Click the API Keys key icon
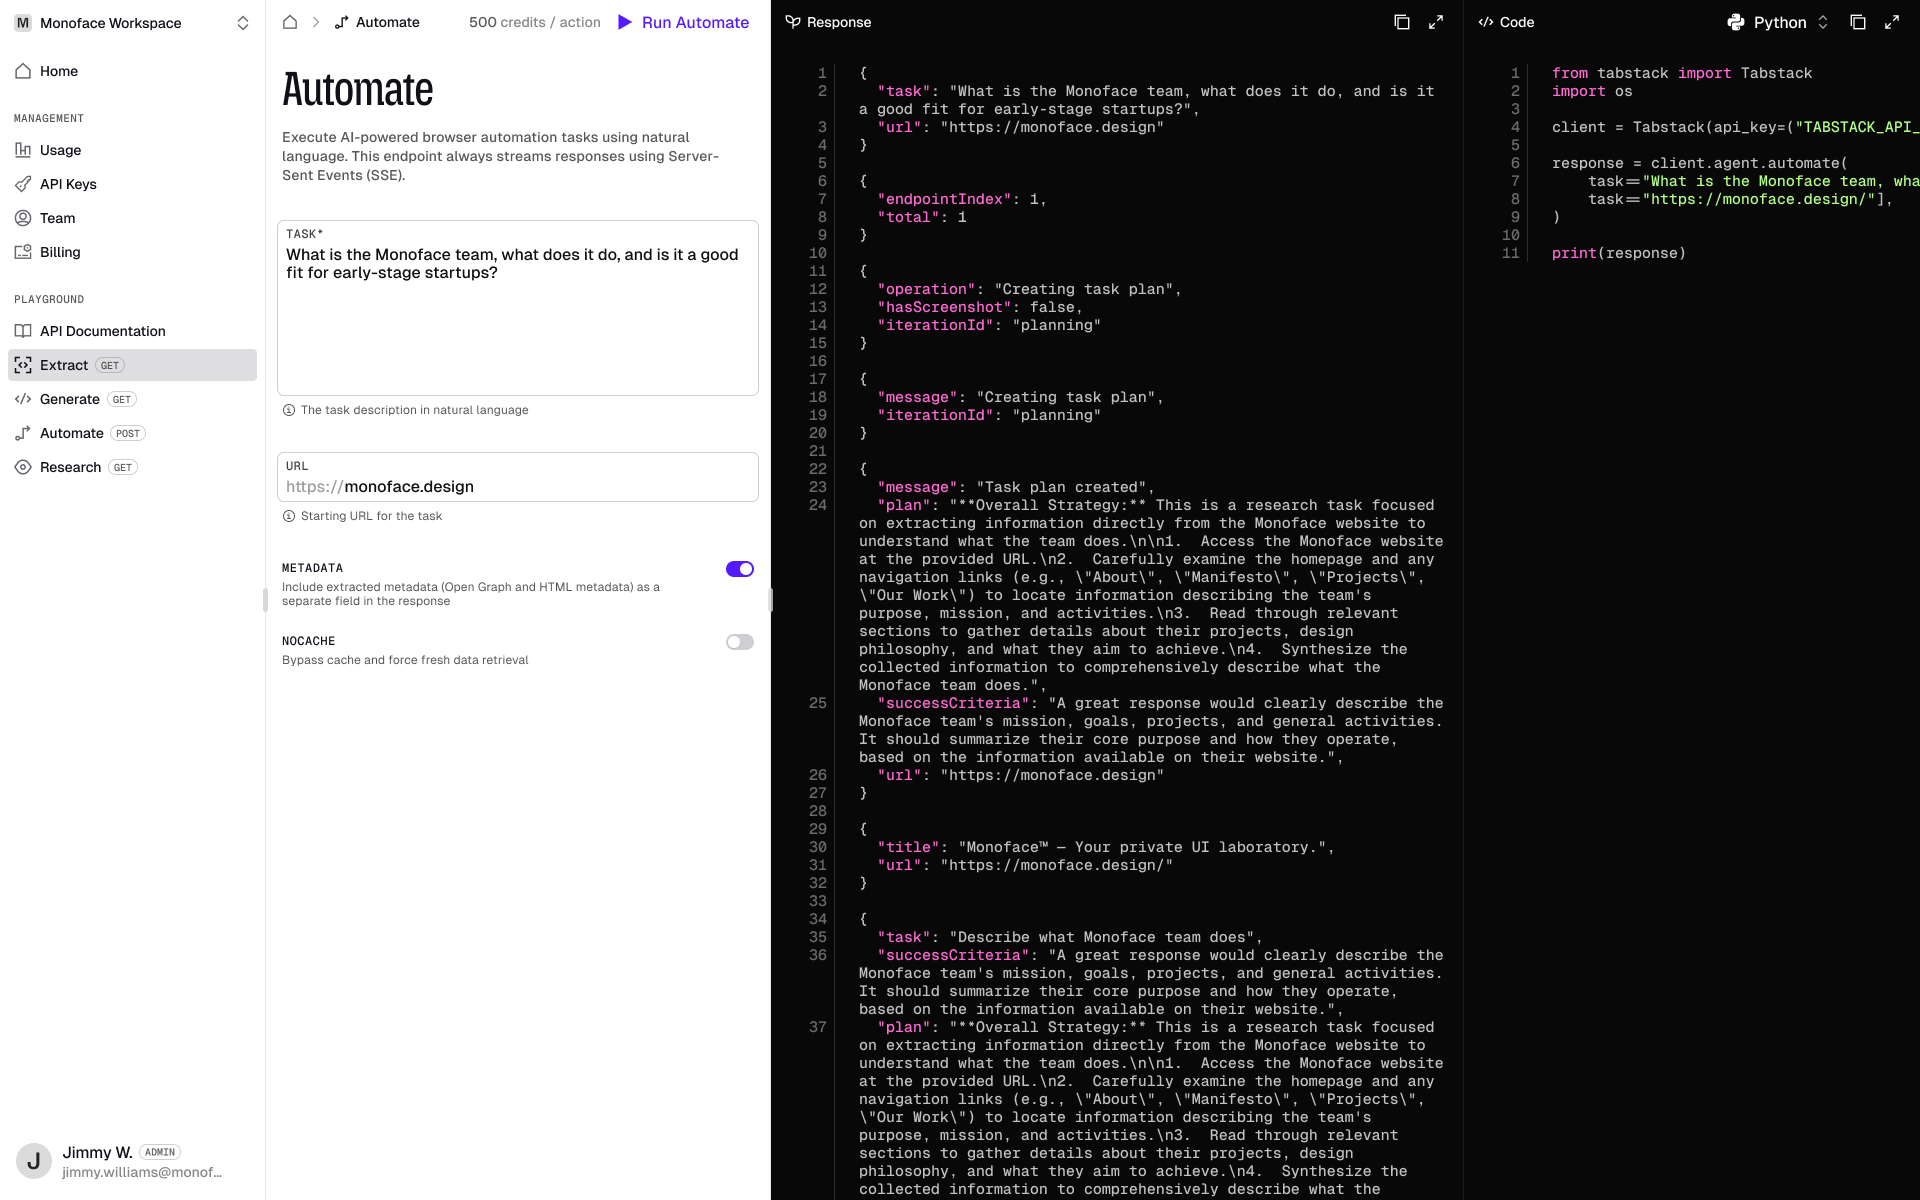Screen dimensions: 1920x1200 point(23,184)
